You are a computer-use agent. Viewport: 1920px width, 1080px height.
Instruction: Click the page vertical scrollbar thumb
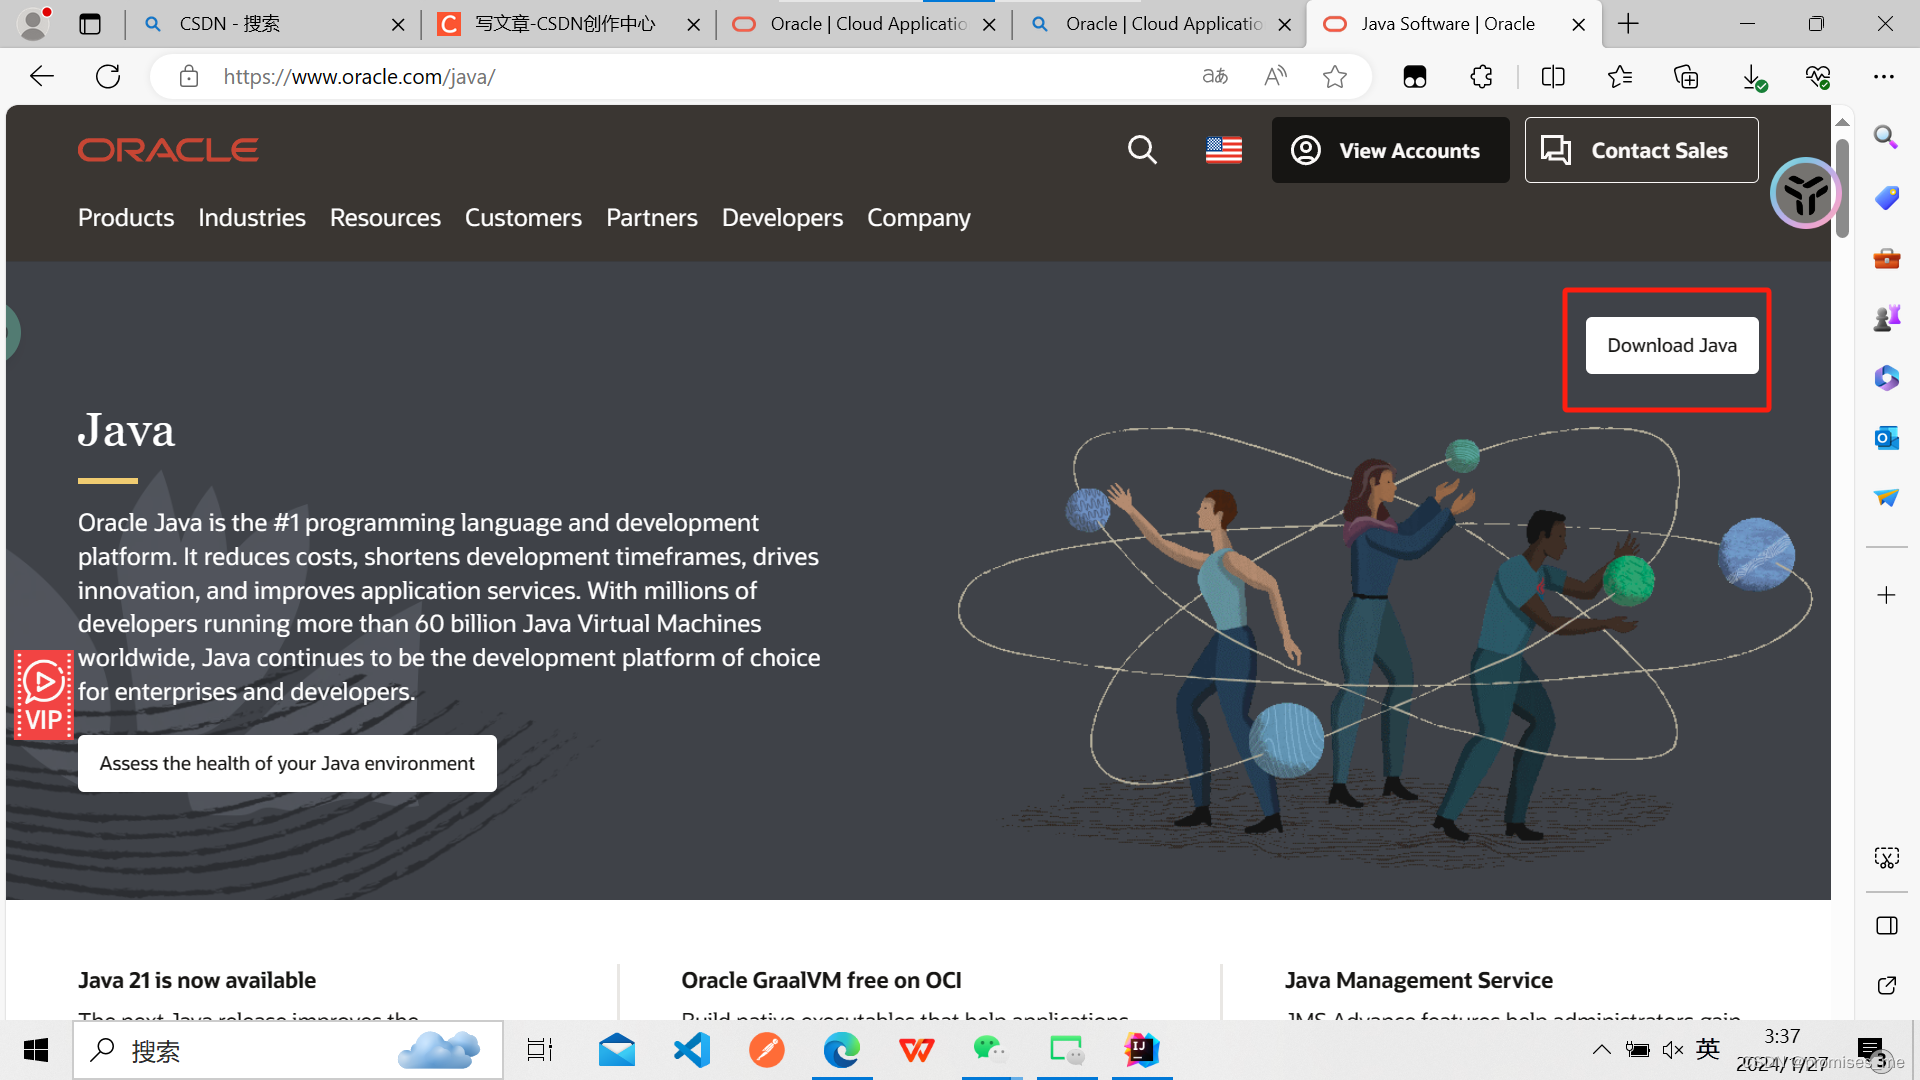1842,188
